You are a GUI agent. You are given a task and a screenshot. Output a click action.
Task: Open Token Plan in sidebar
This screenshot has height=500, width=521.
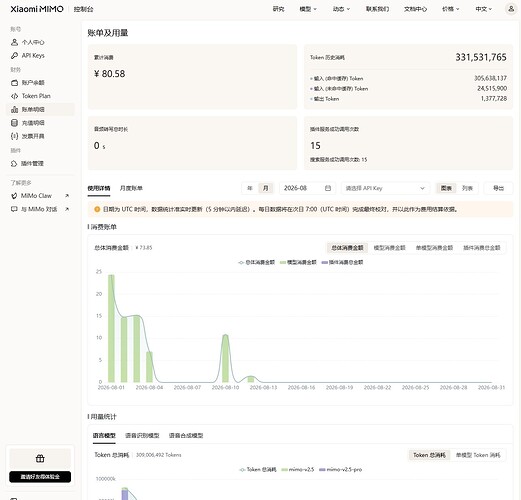[36, 96]
